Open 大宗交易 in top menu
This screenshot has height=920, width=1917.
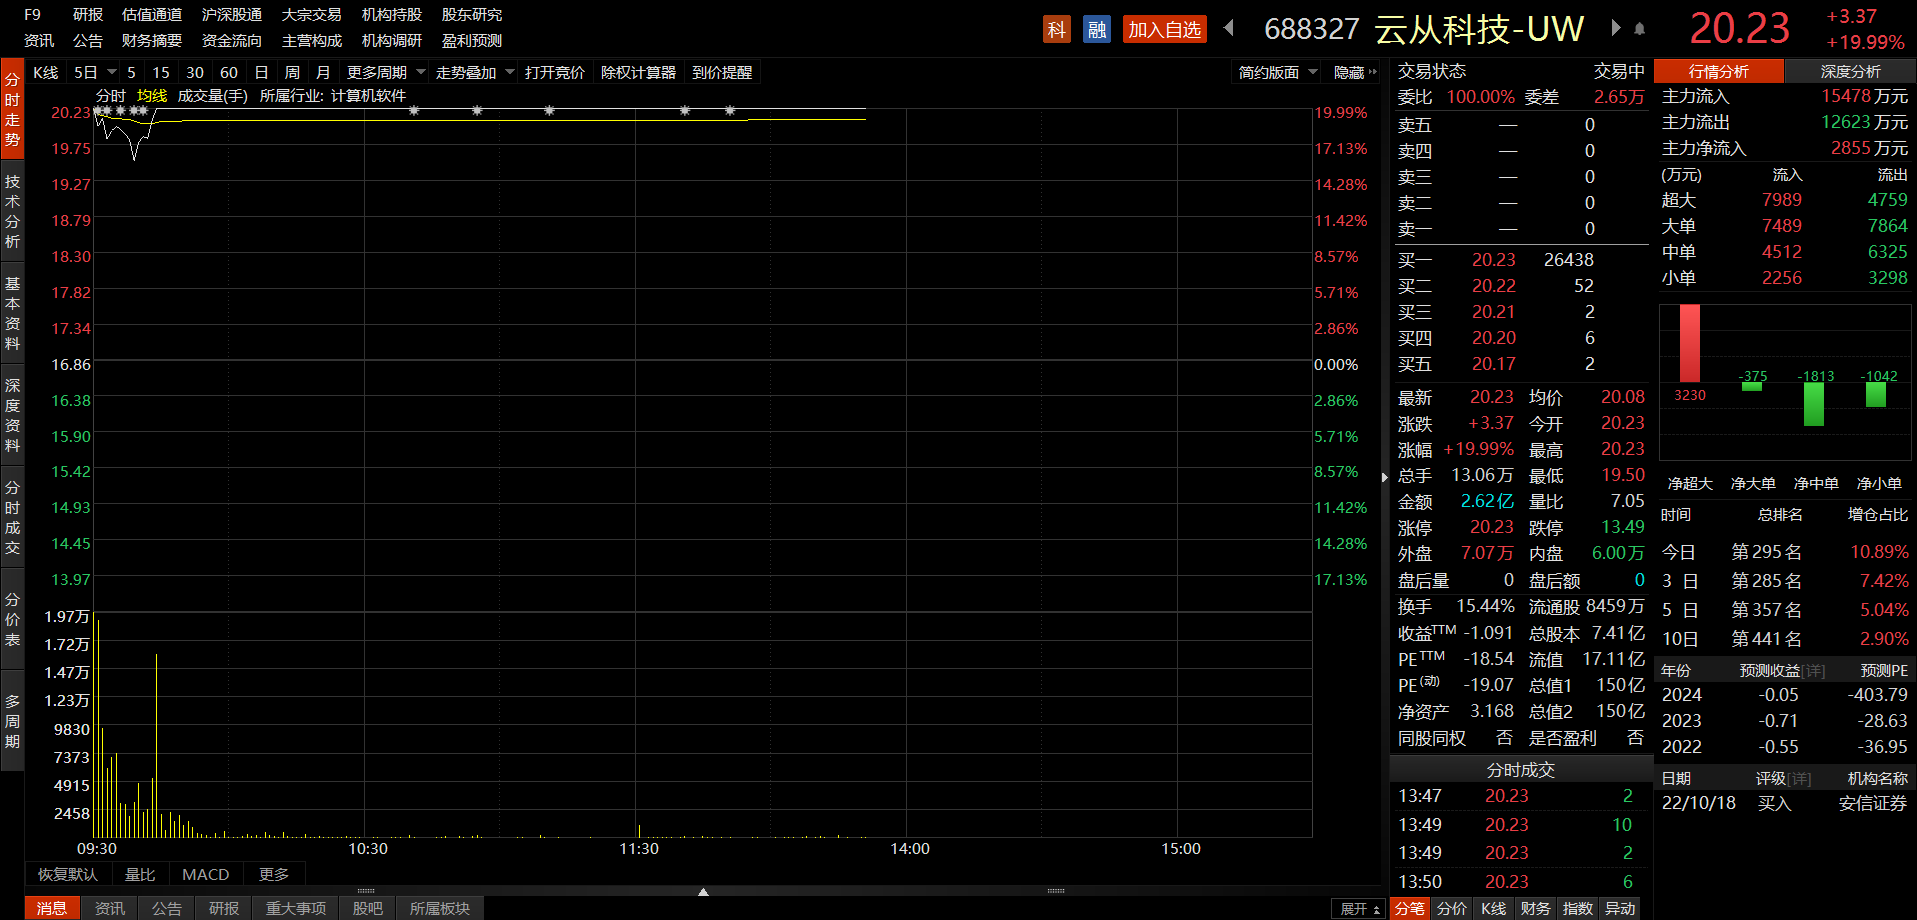(312, 14)
